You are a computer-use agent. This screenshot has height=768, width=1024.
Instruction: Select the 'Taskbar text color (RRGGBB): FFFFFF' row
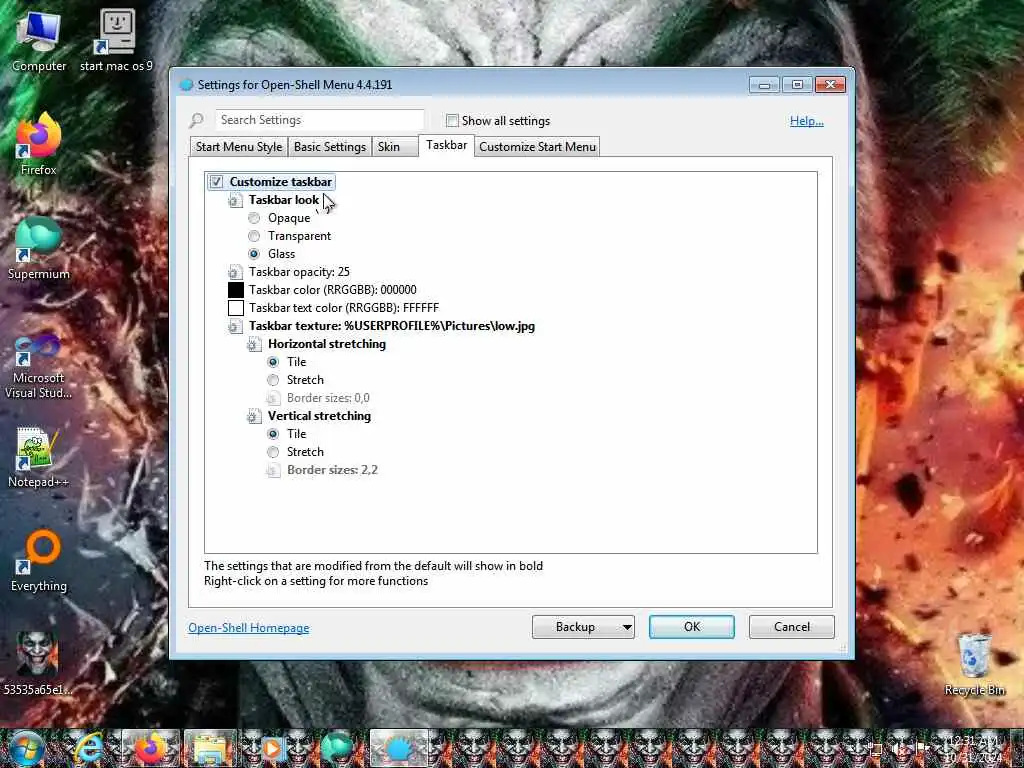point(344,308)
